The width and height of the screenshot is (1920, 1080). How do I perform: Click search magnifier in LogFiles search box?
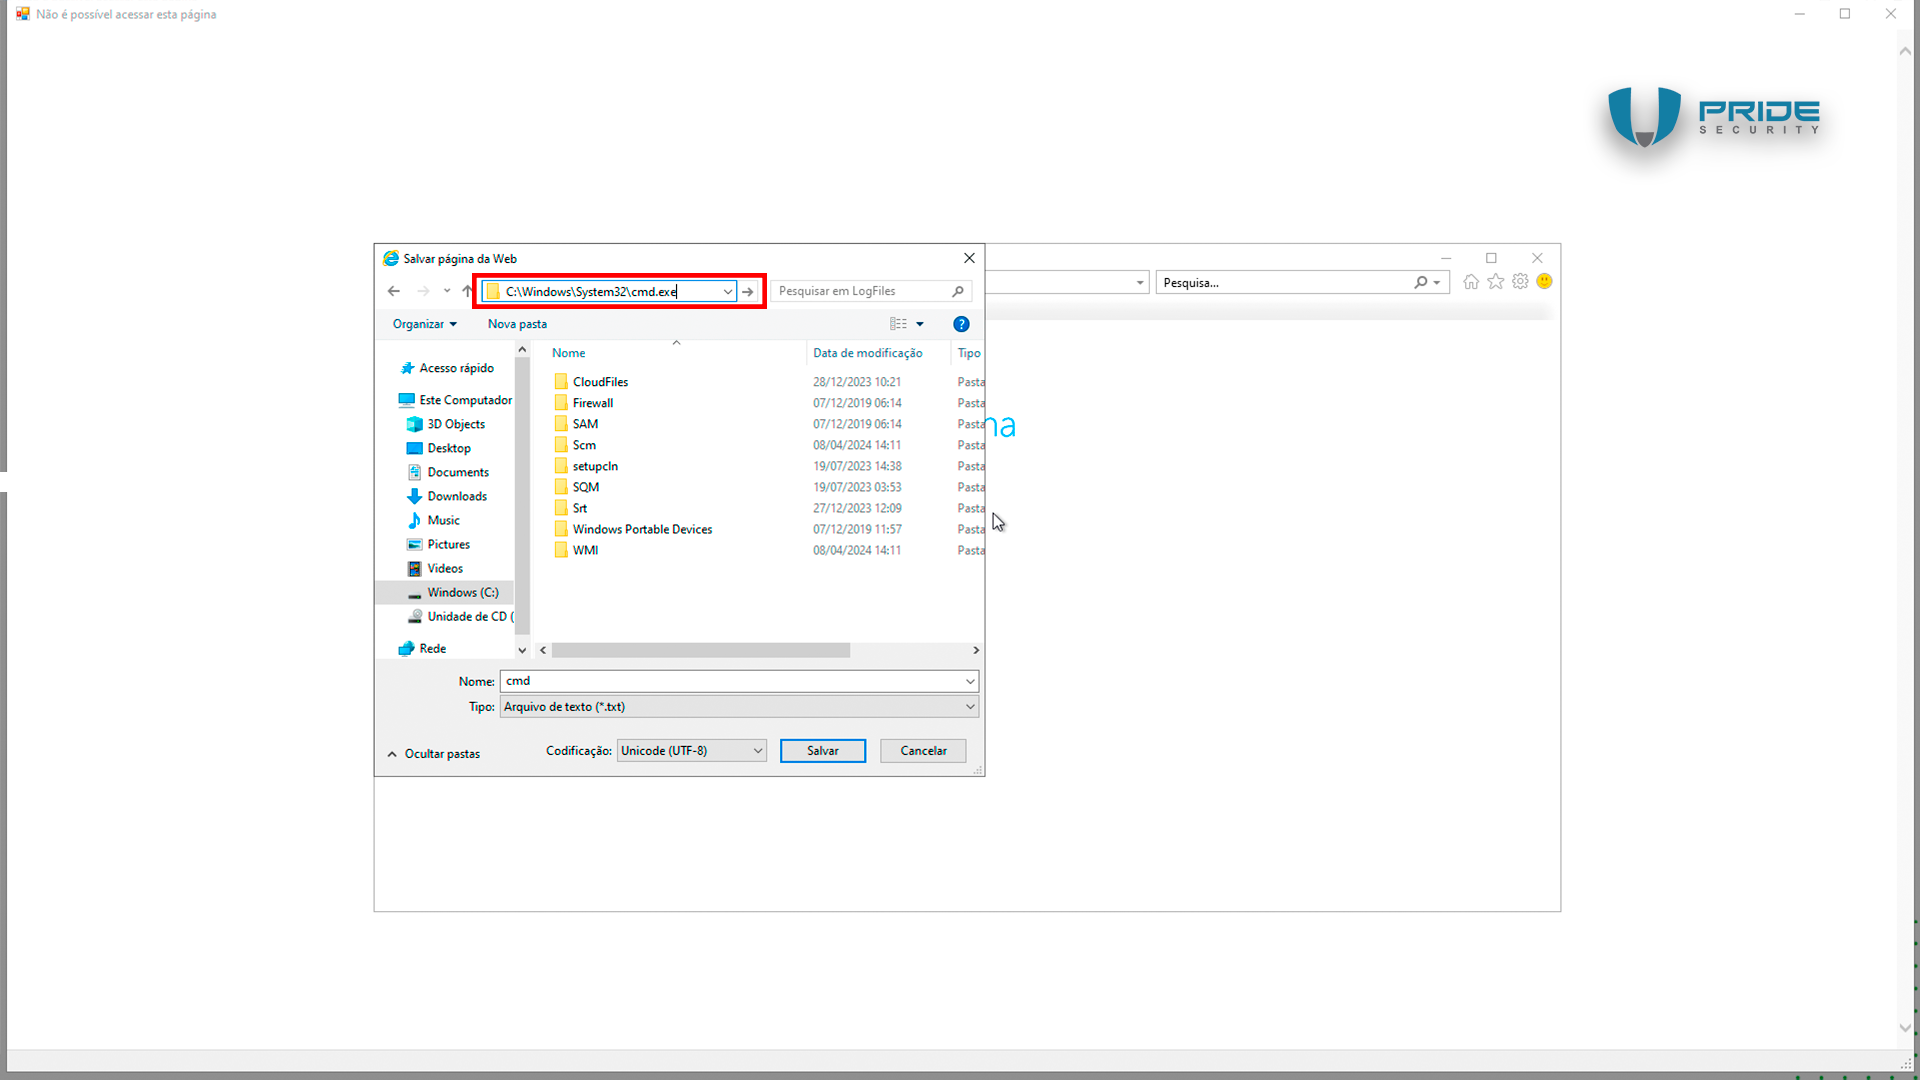coord(958,291)
